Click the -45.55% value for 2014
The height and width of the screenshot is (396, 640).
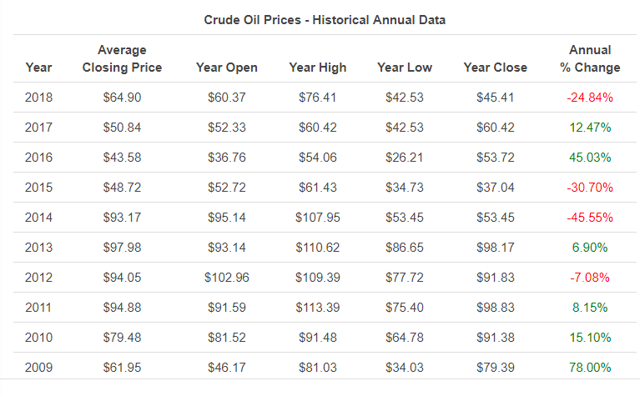coord(590,218)
